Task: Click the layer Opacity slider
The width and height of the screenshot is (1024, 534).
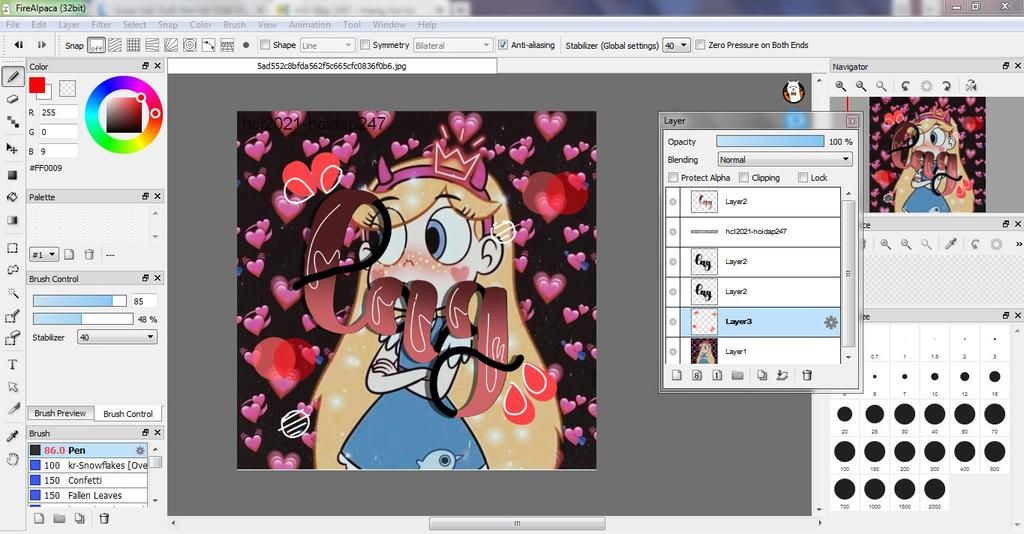Action: point(770,142)
